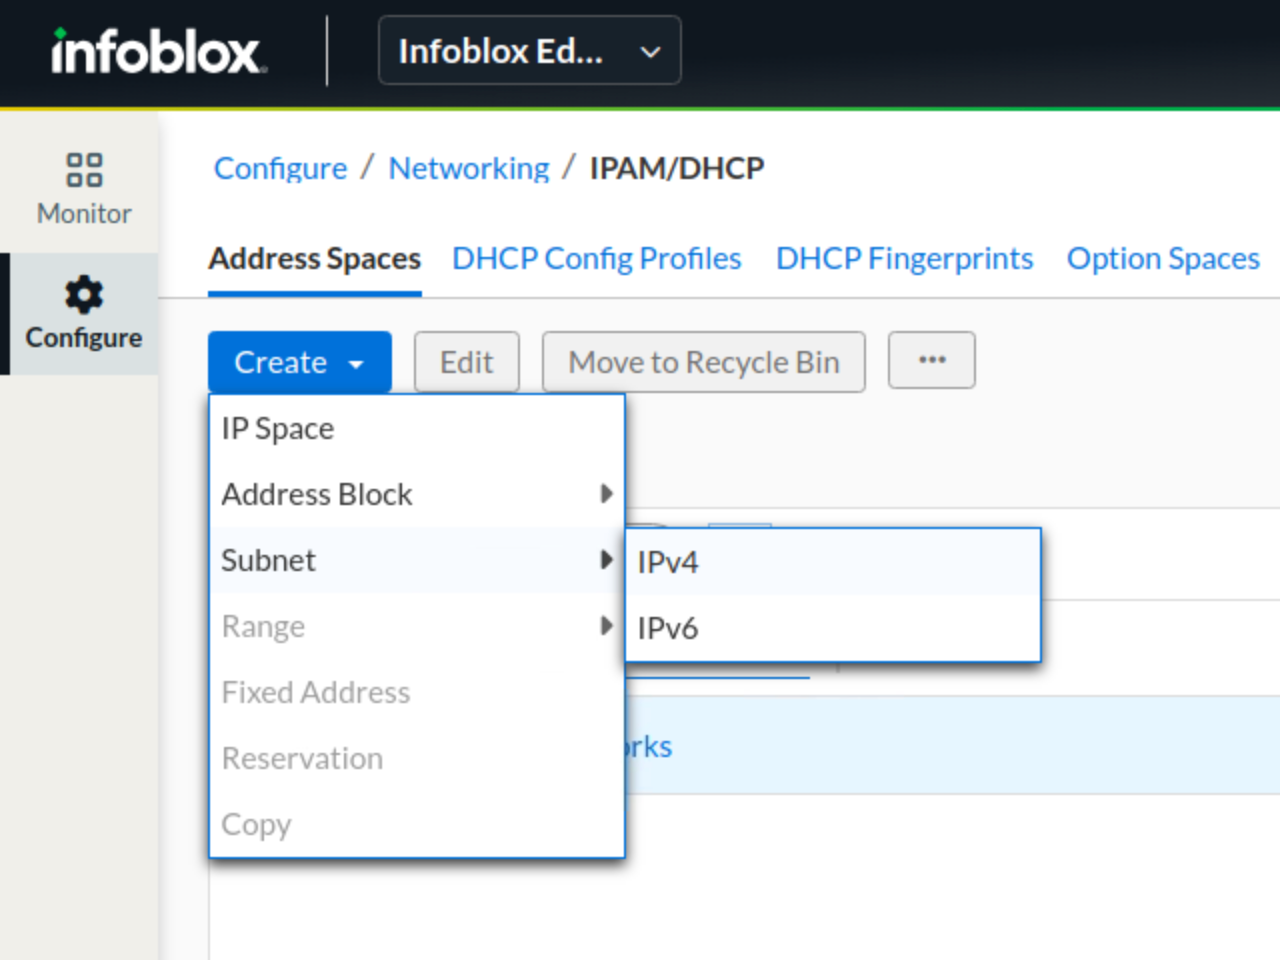Switch to DHCP Config Profiles tab
The width and height of the screenshot is (1280, 960).
click(596, 259)
